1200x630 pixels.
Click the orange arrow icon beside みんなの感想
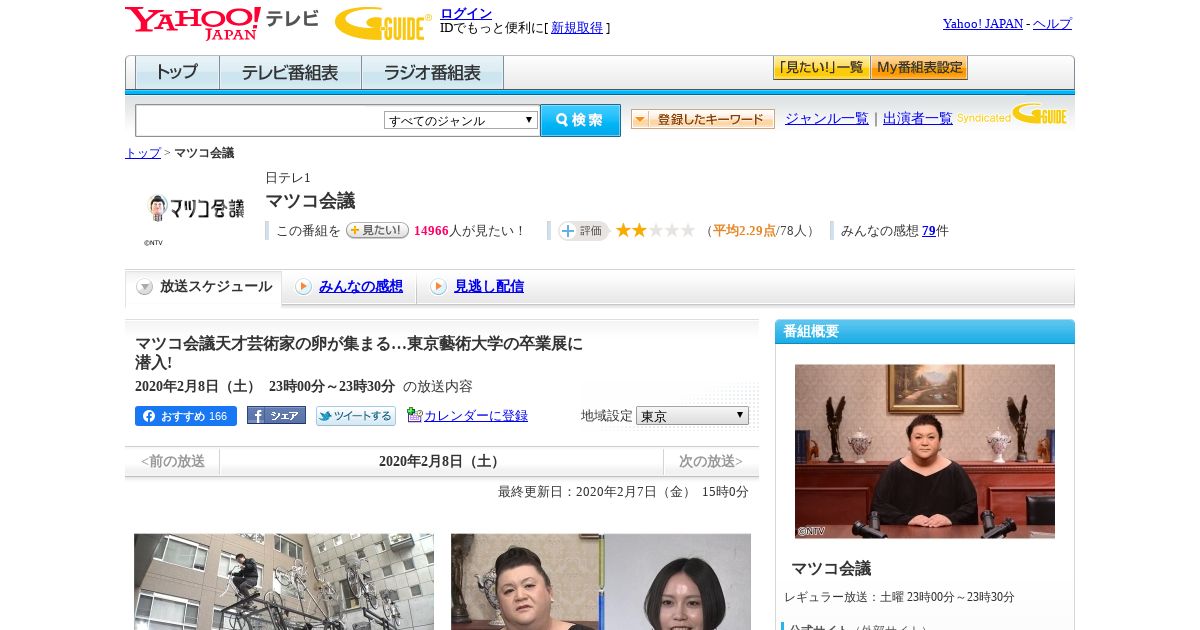click(303, 287)
